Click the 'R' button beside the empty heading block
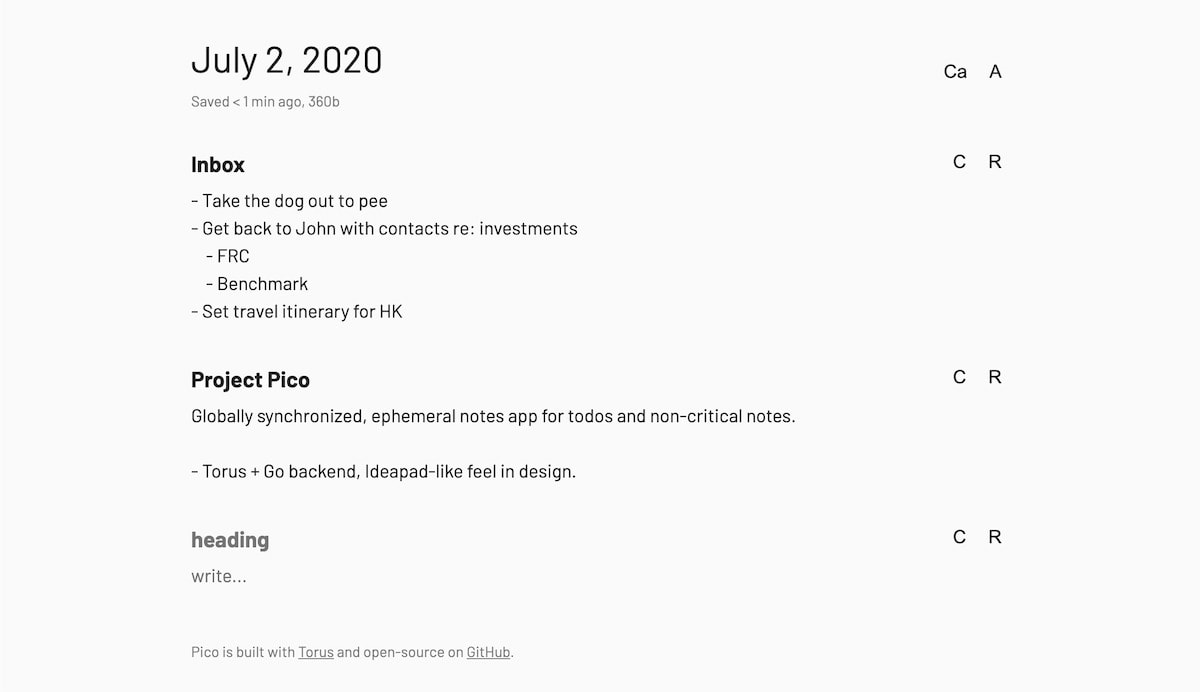 [x=995, y=537]
